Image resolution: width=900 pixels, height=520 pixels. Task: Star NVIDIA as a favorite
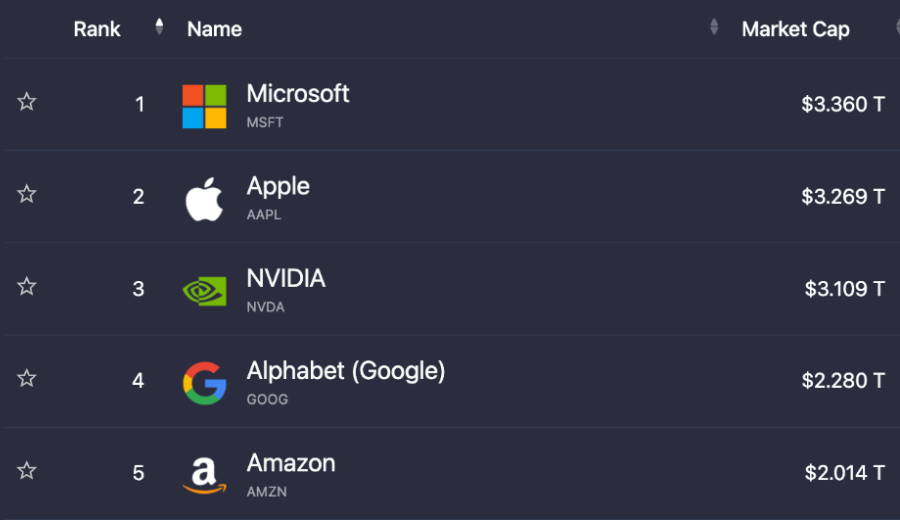pyautogui.click(x=26, y=286)
